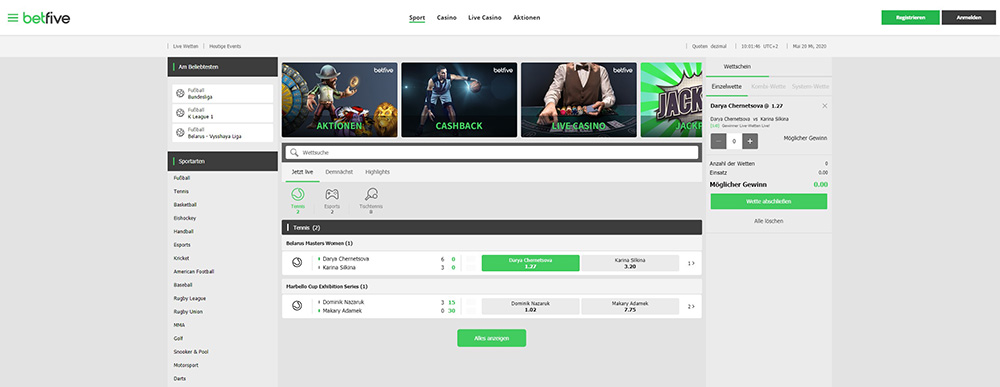Click the stake amount field showing 0
This screenshot has height=387, width=1000.
tap(734, 142)
